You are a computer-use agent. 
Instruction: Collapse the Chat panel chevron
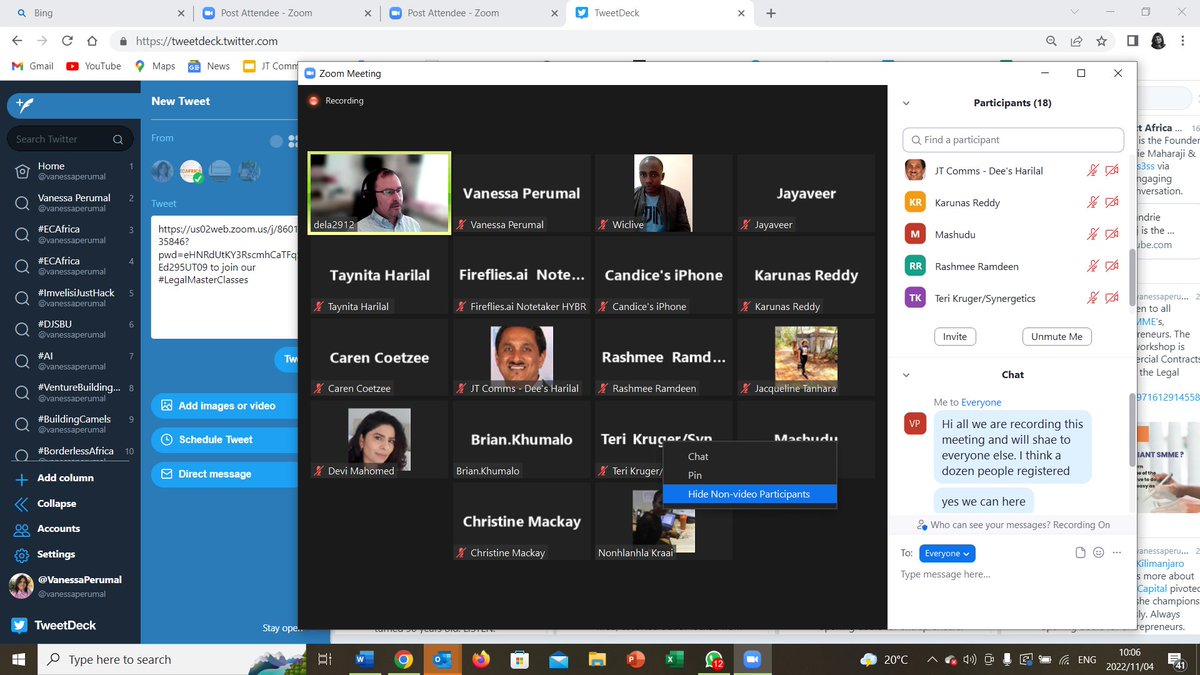coord(907,375)
